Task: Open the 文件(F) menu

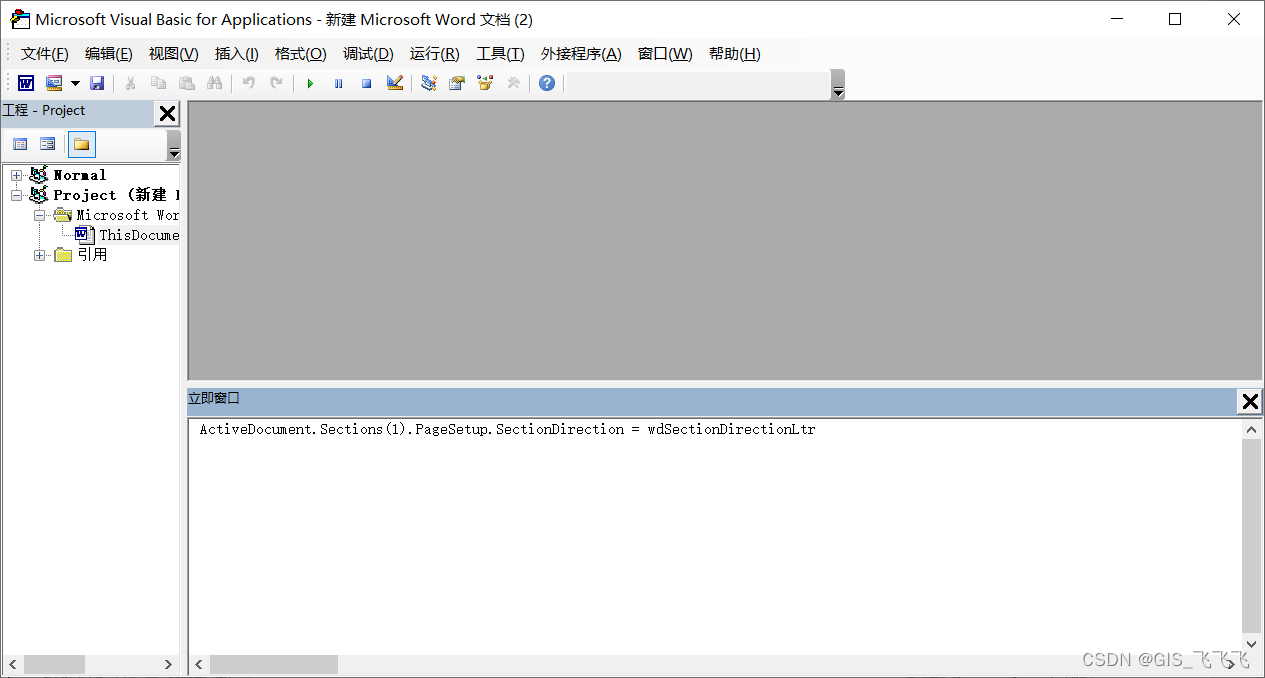Action: (45, 54)
